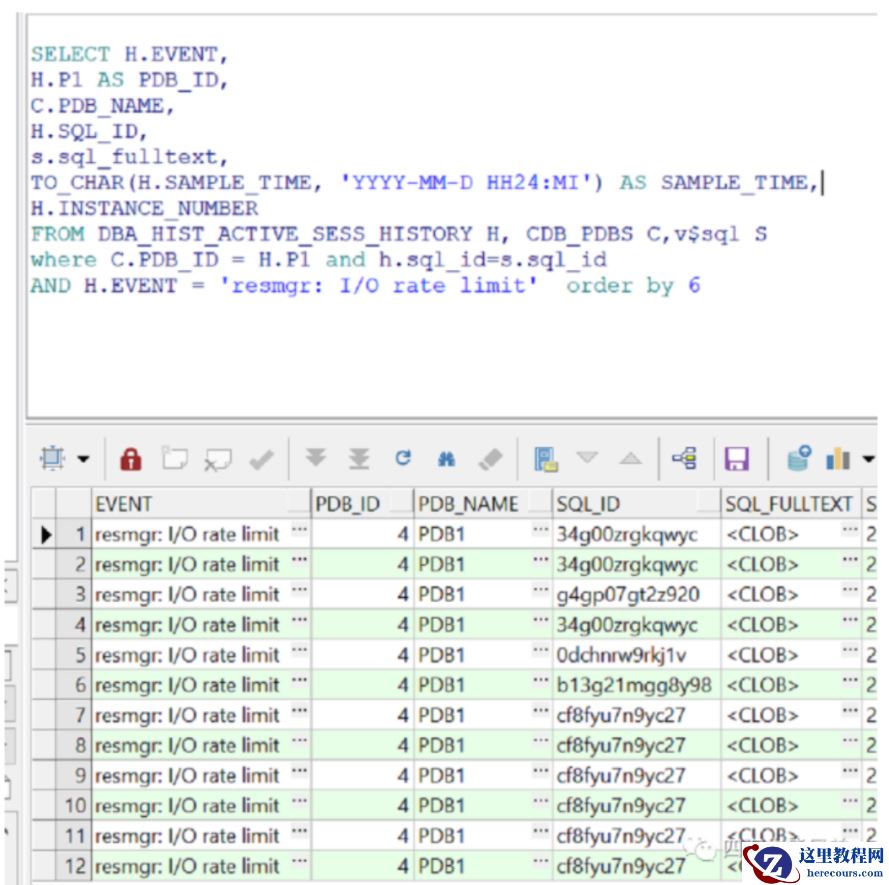Viewport: 889px width, 885px height.
Task: Click the fetch next page arrow icon
Action: tap(316, 458)
